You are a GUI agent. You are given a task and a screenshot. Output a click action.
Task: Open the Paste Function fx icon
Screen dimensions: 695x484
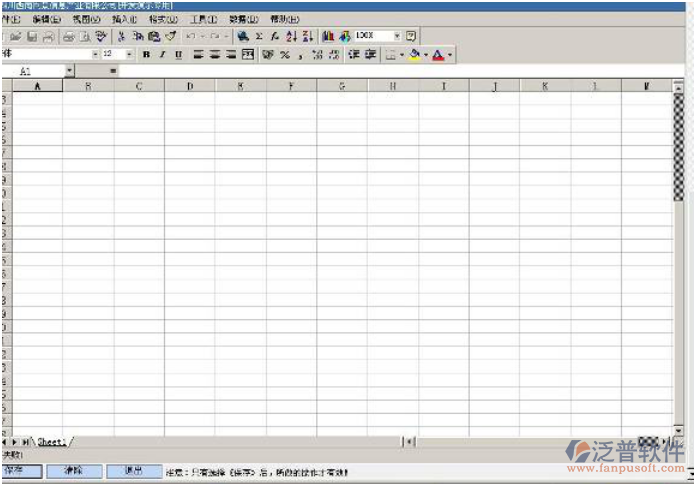tap(275, 37)
